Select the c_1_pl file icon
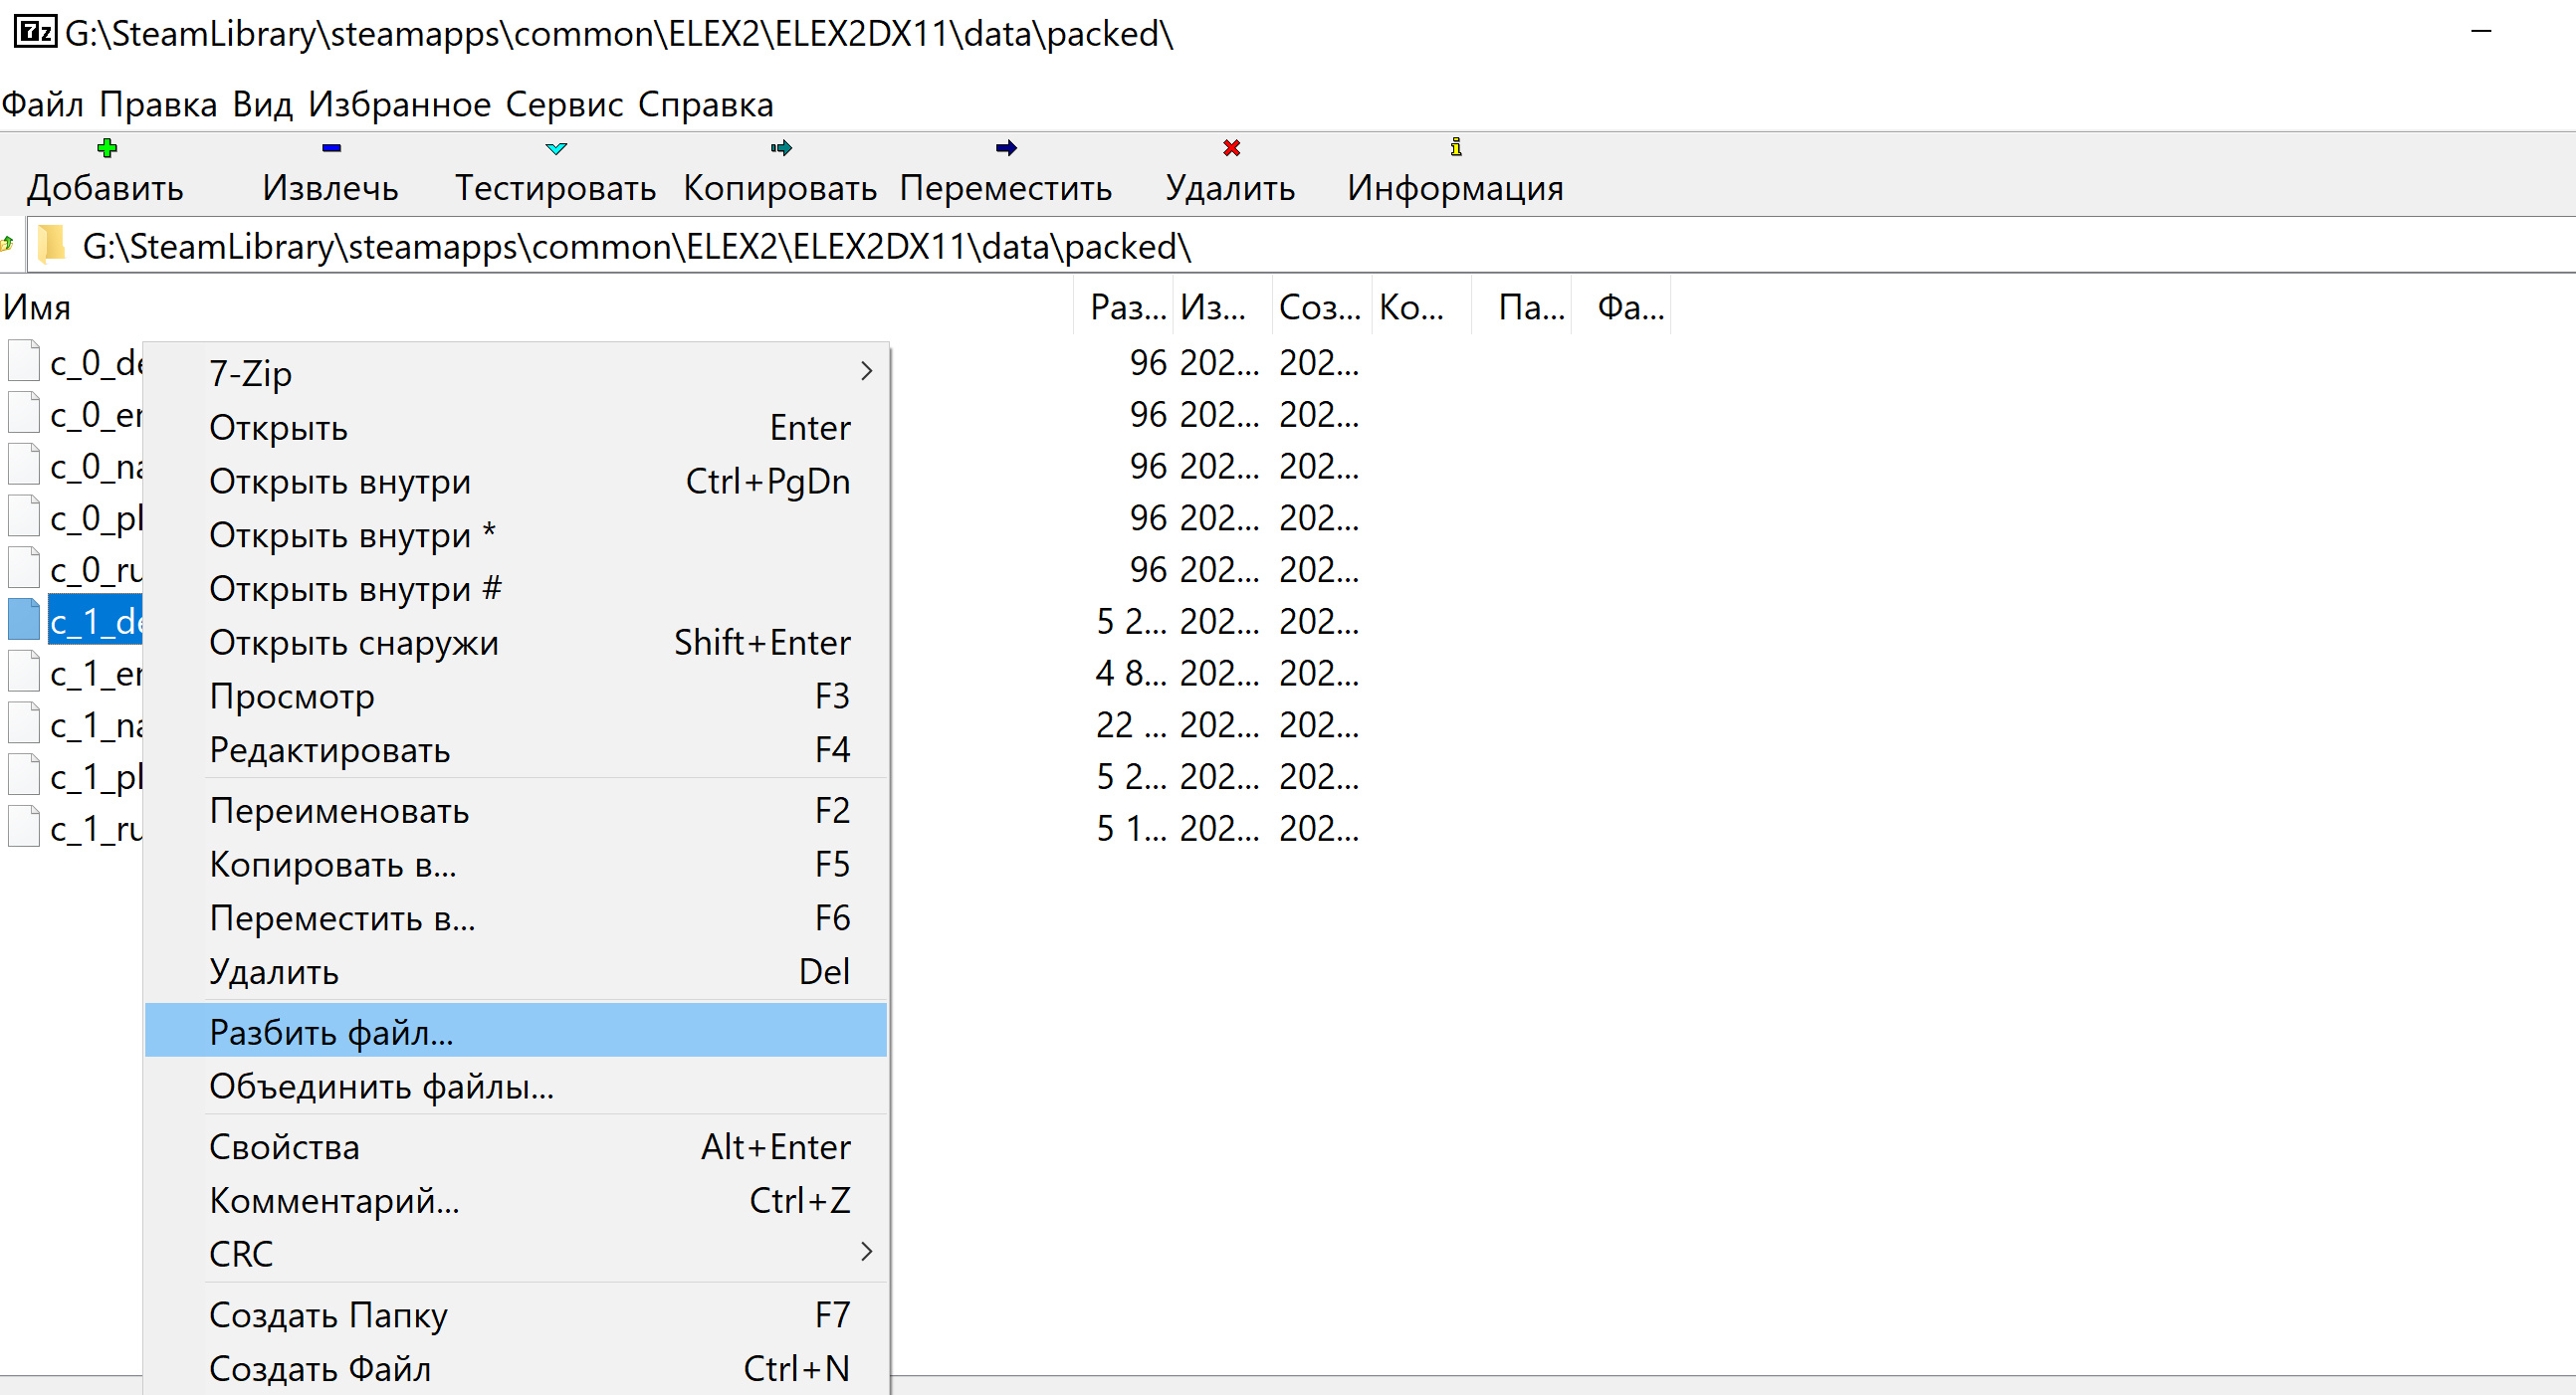This screenshot has width=2576, height=1395. [23, 776]
